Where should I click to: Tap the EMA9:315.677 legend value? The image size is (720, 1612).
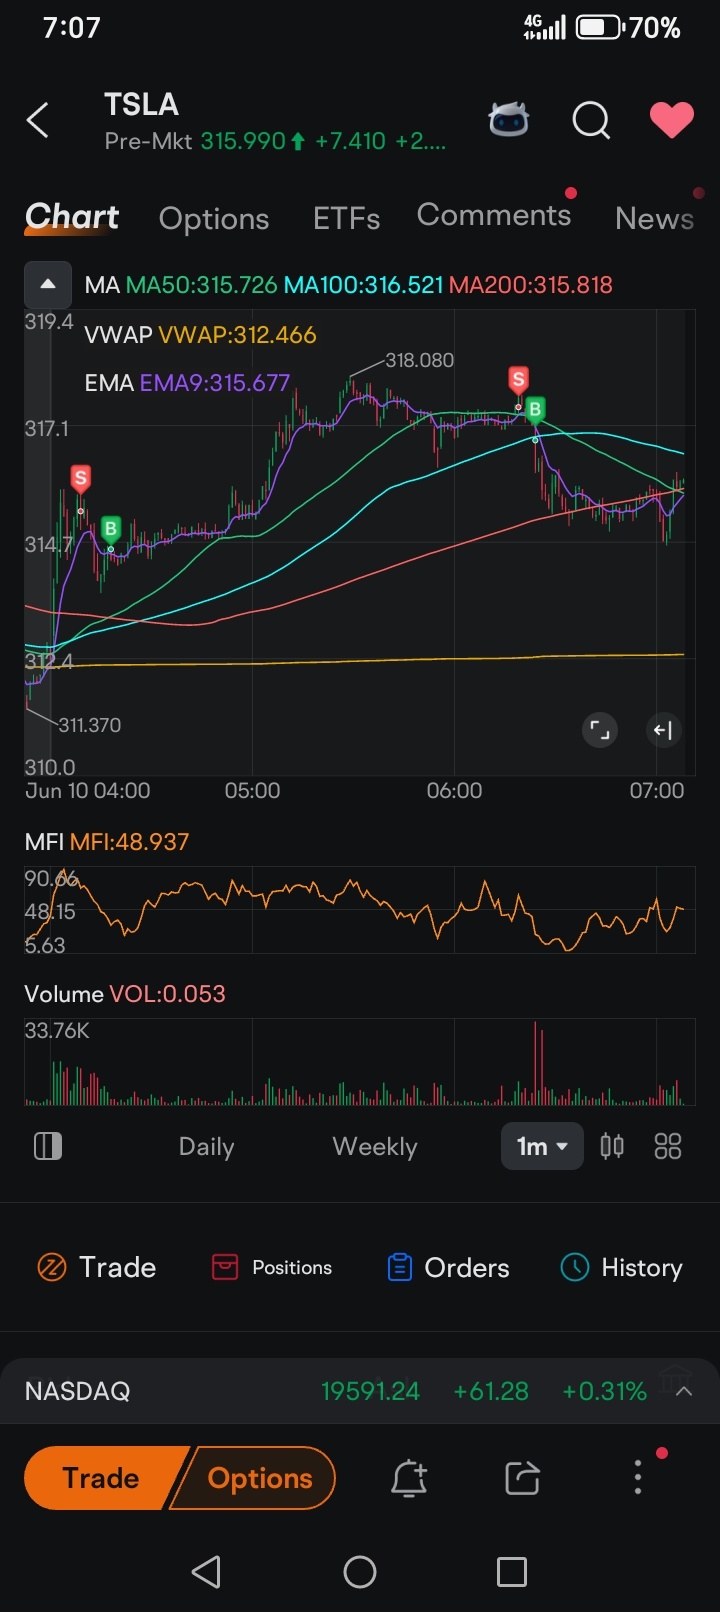(214, 383)
